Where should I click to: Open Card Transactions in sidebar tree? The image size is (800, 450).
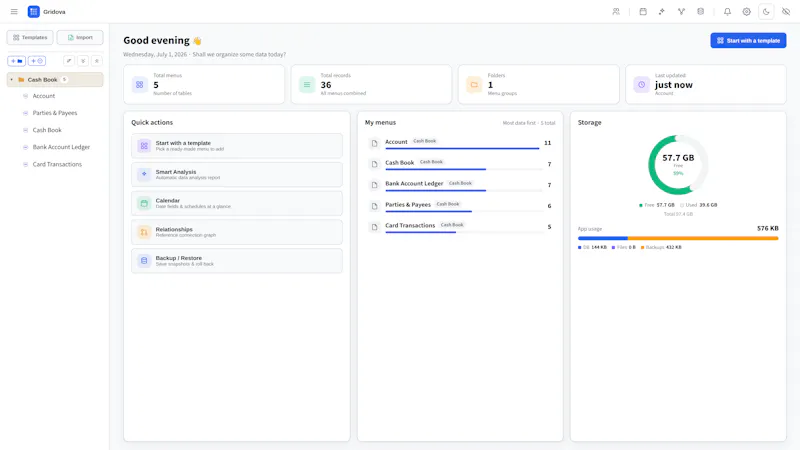point(55,164)
